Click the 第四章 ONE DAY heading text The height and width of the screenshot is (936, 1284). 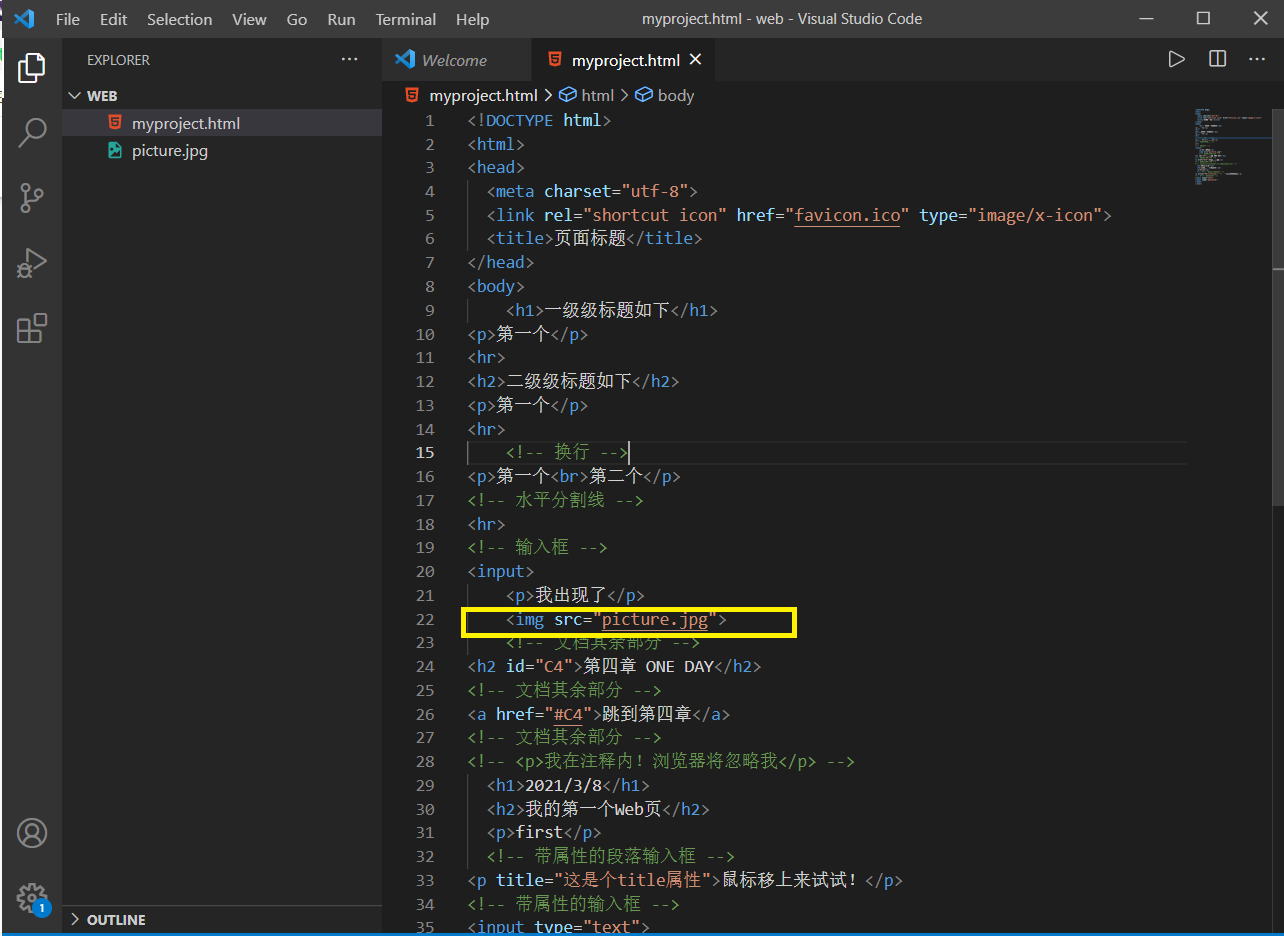[648, 666]
